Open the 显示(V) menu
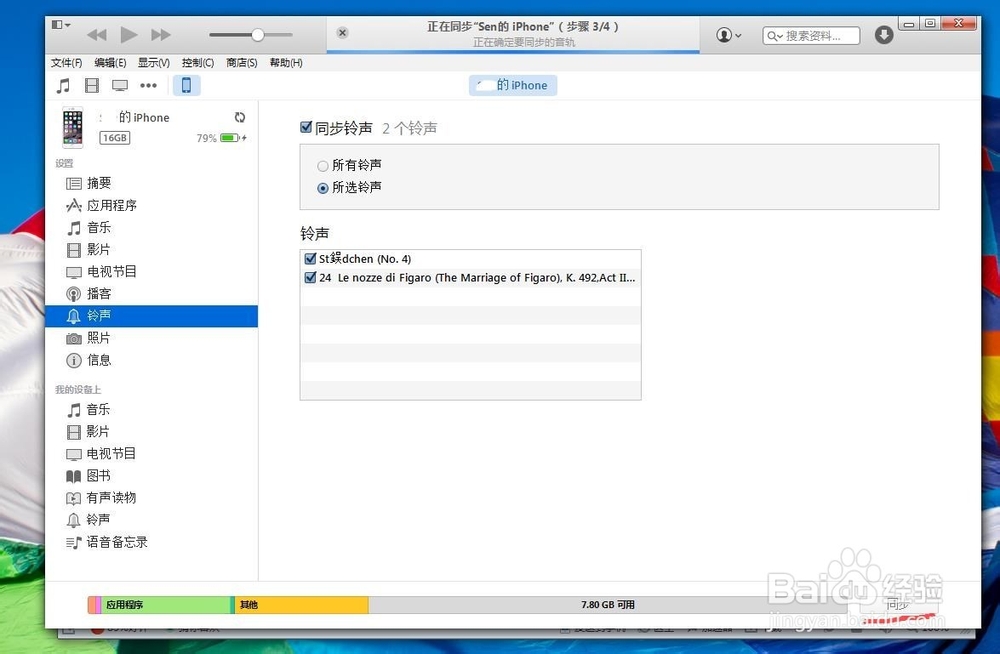The image size is (1000, 654). [154, 63]
